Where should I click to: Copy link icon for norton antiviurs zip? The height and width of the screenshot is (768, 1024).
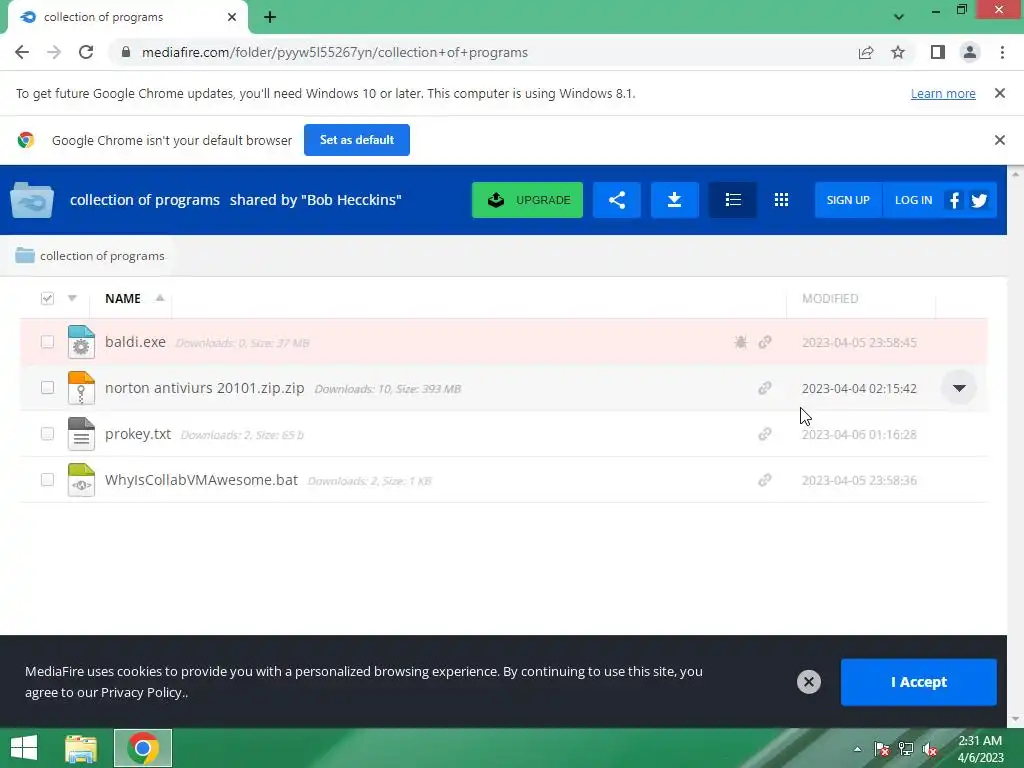765,388
